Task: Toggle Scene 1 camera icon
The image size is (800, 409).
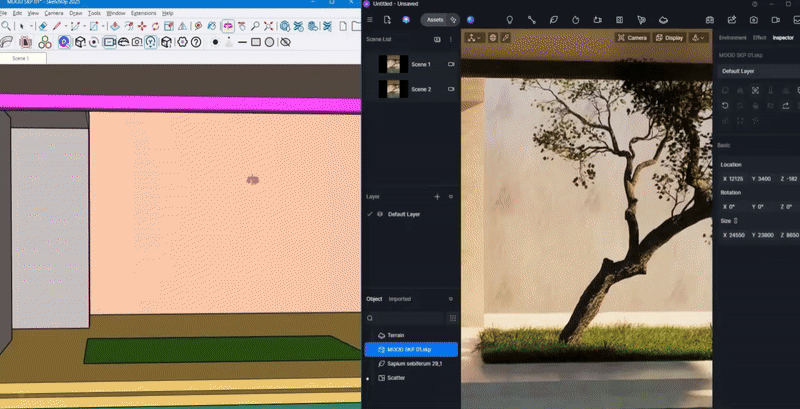Action: [451, 64]
